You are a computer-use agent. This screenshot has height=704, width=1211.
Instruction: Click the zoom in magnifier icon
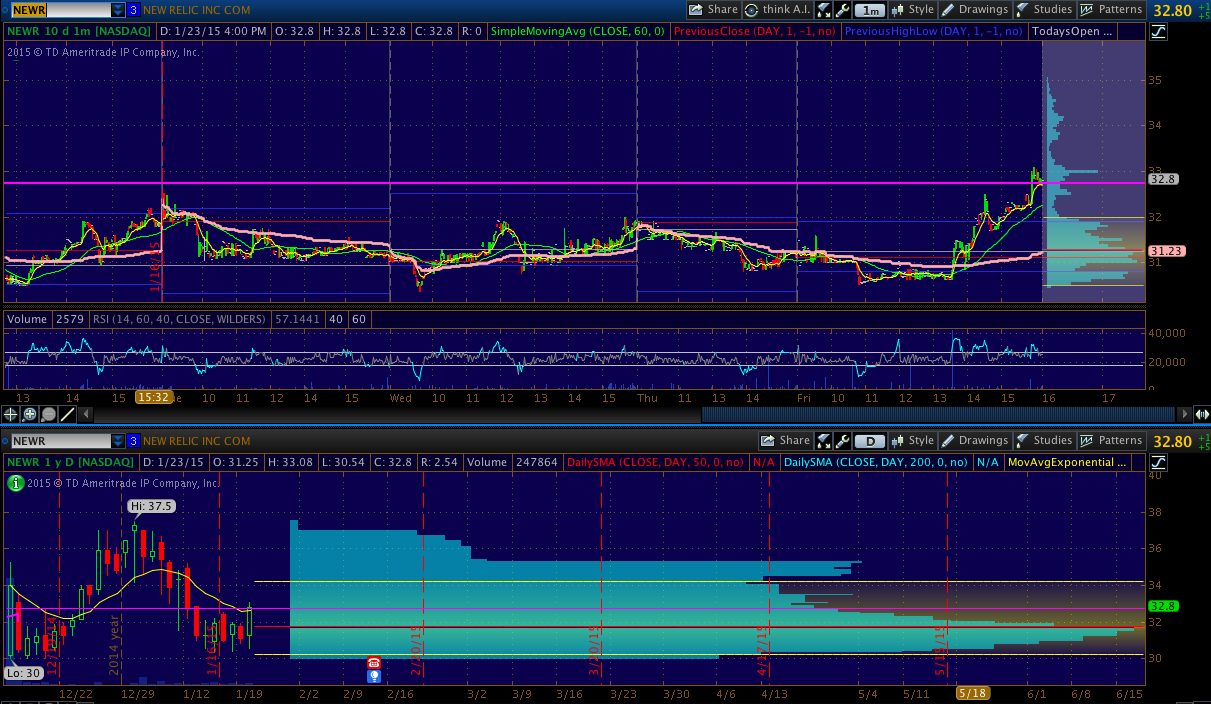[30, 414]
